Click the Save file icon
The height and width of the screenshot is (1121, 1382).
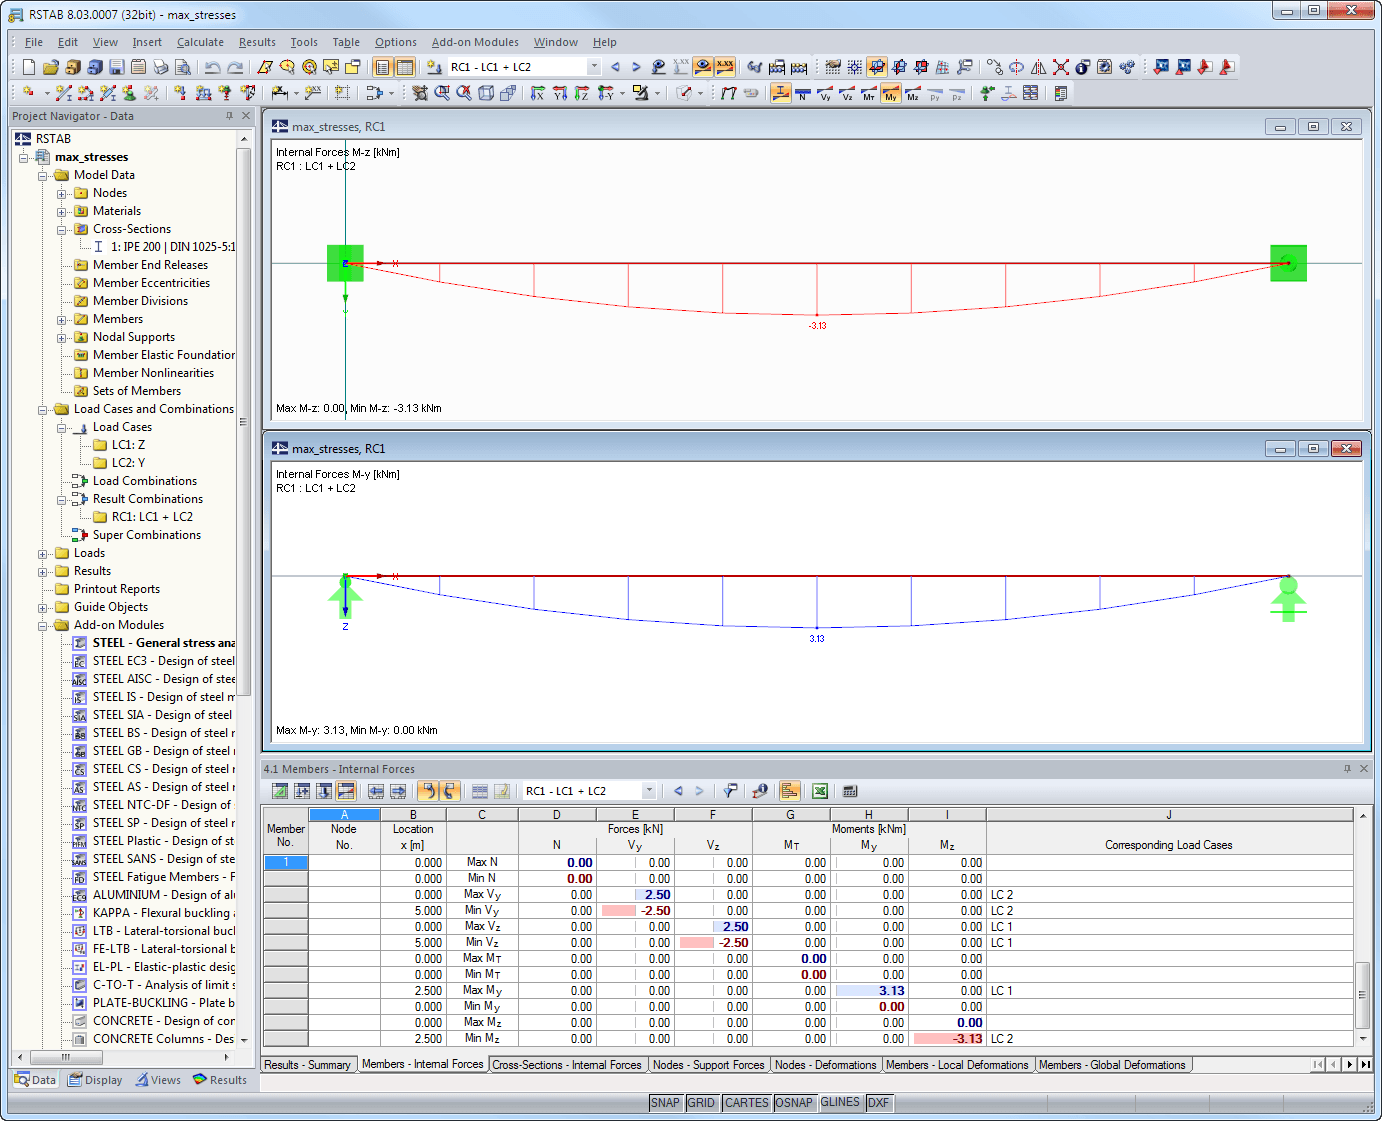click(117, 67)
